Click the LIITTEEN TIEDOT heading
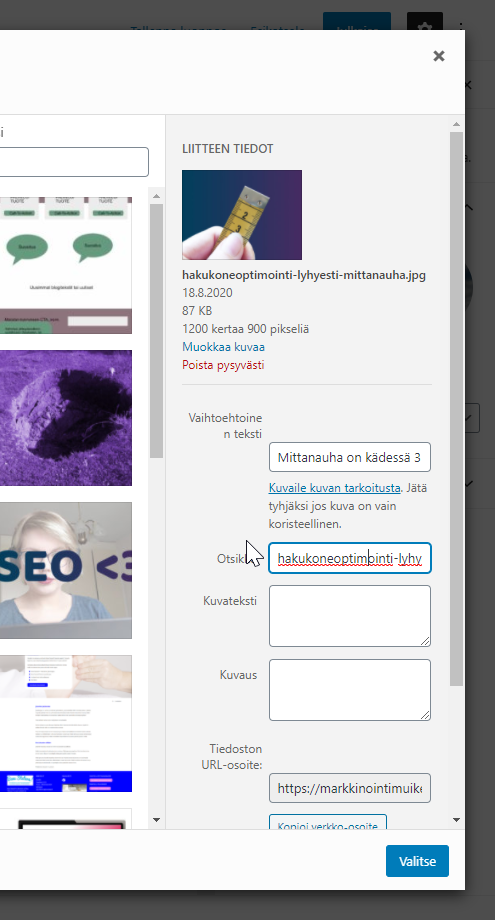Image resolution: width=495 pixels, height=920 pixels. tap(228, 148)
